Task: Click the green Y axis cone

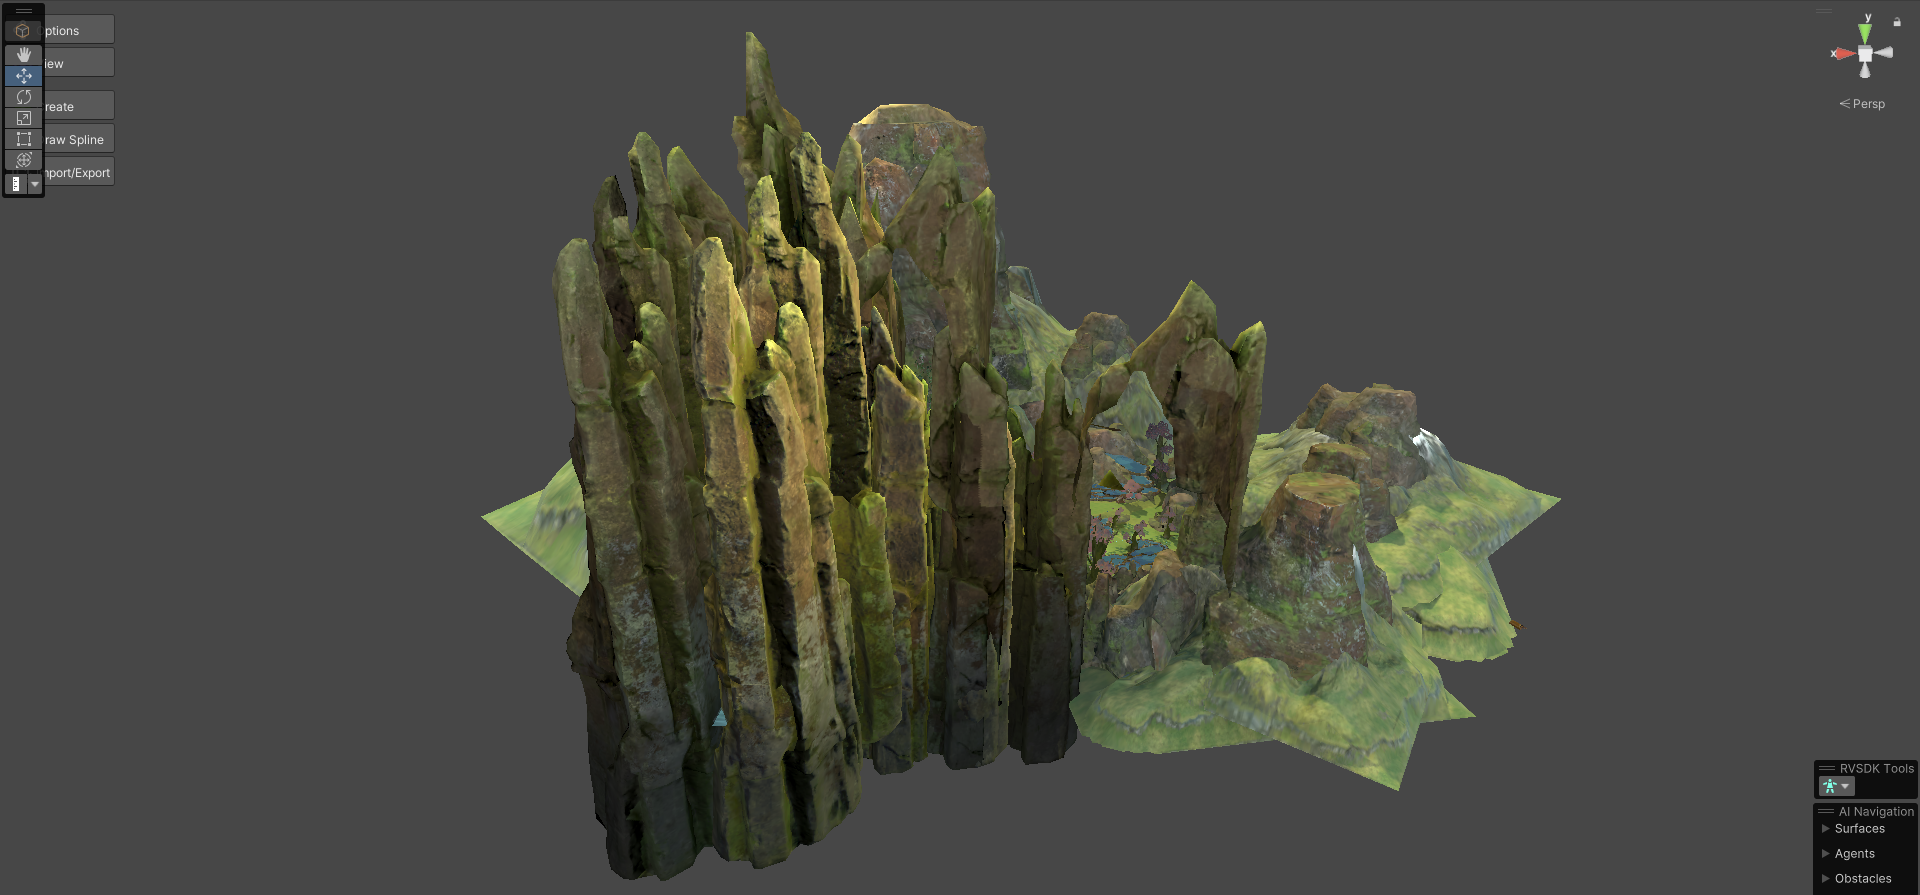Action: pos(1865,33)
